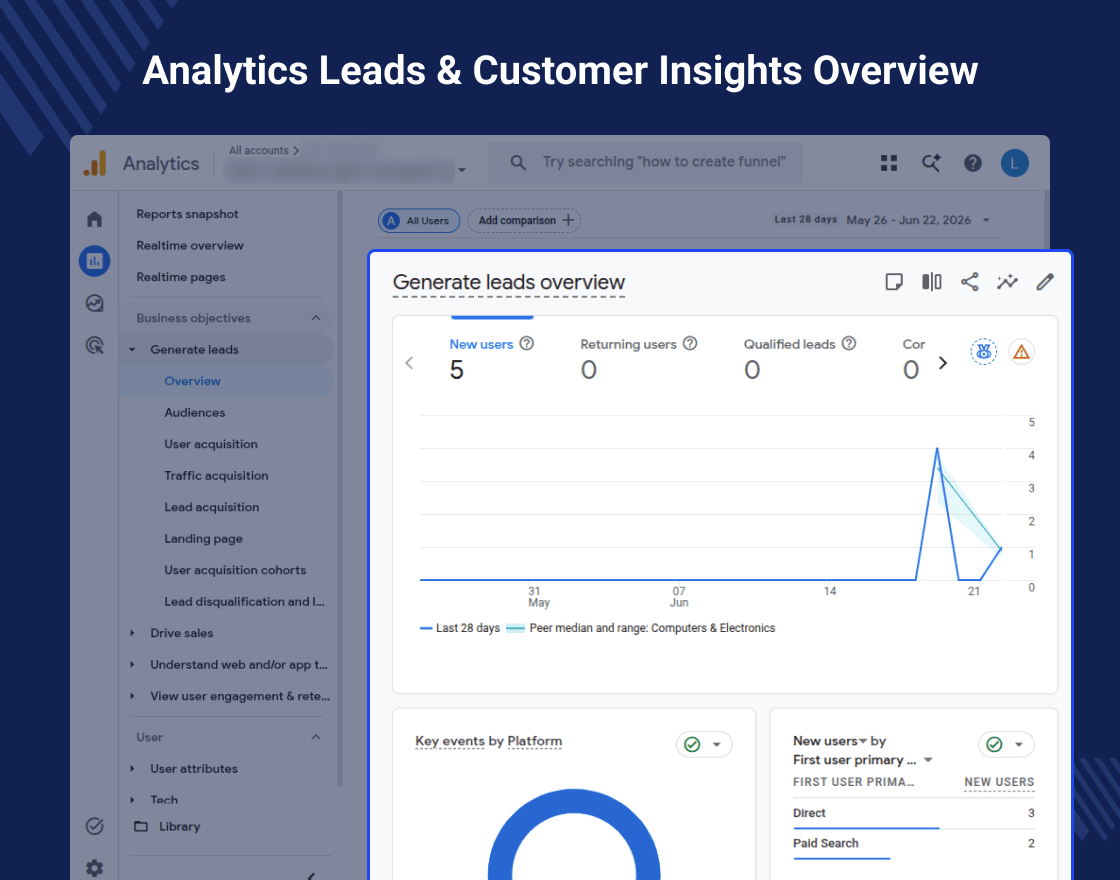1120x880 pixels.
Task: Open Lead disqualification report
Action: pos(244,601)
